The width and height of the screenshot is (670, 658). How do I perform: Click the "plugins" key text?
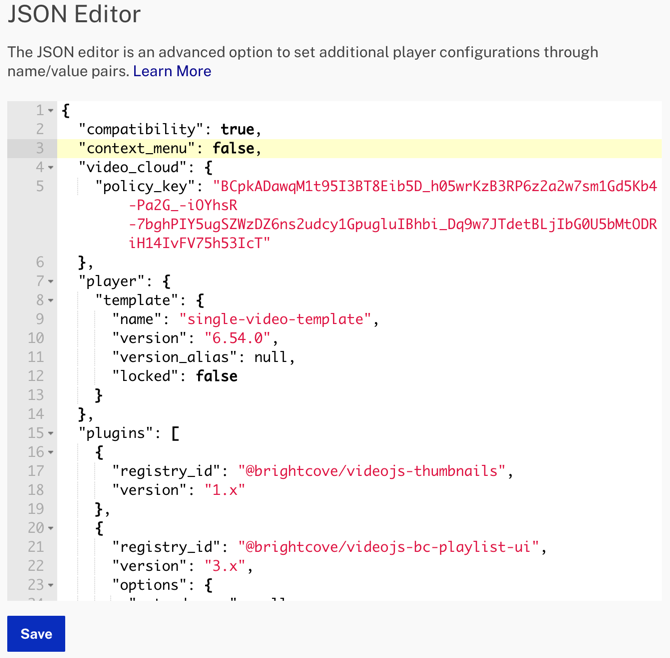pos(116,433)
